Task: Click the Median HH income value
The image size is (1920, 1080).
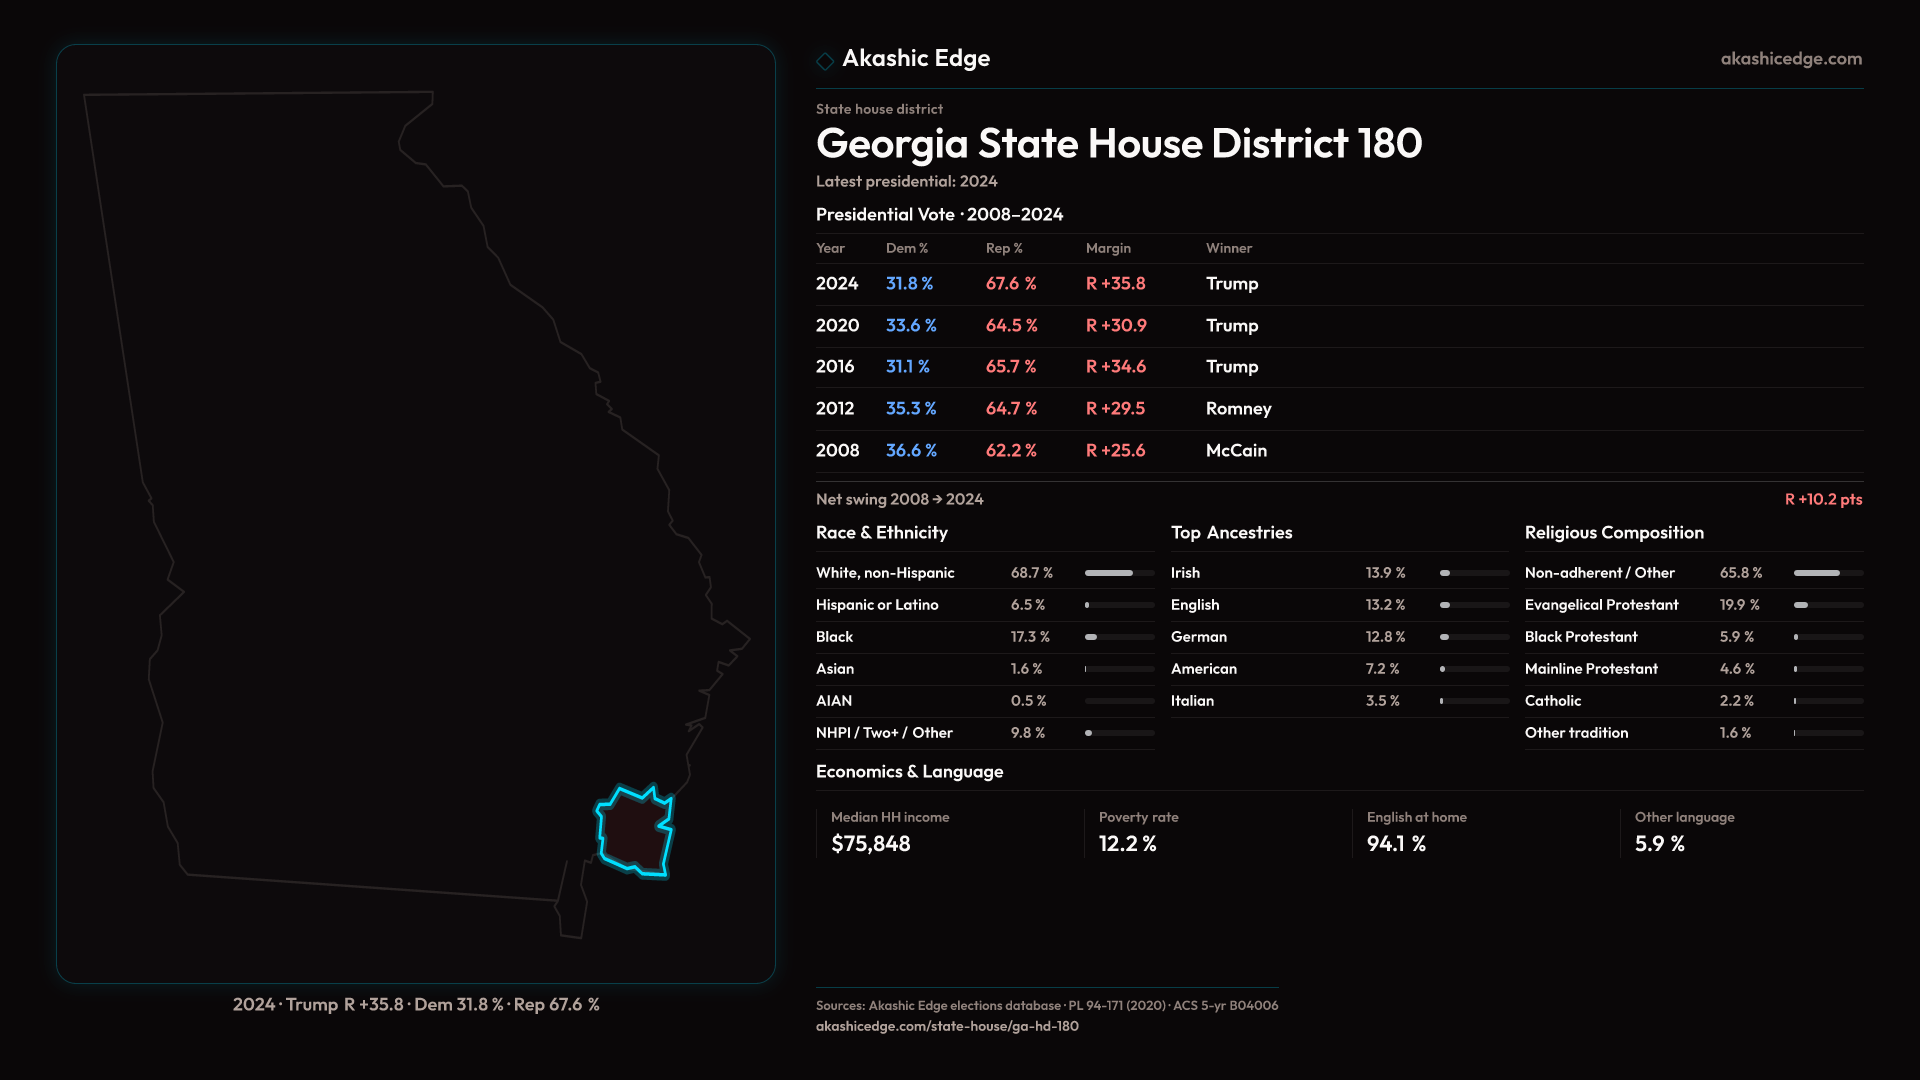Action: pos(870,844)
